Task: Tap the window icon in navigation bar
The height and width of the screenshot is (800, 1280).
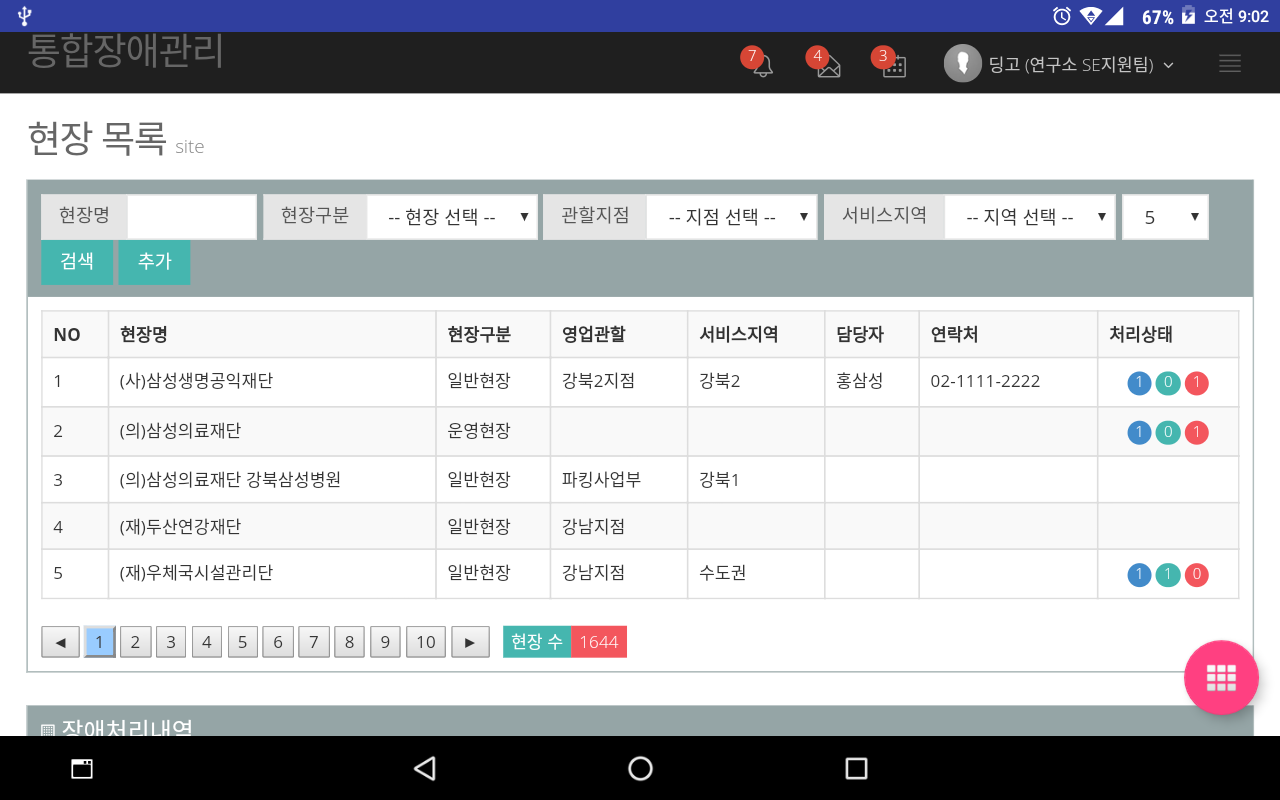Action: (82, 768)
